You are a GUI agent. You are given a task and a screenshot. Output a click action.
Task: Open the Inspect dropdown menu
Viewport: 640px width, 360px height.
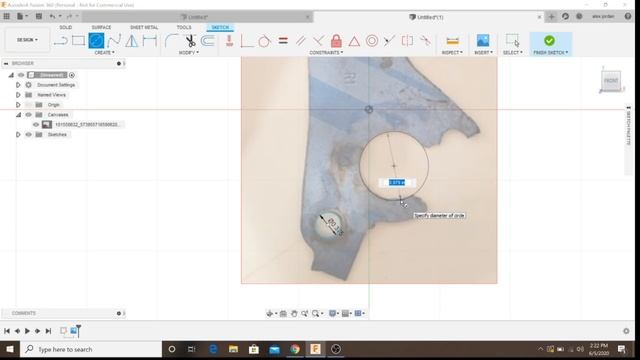tap(452, 53)
